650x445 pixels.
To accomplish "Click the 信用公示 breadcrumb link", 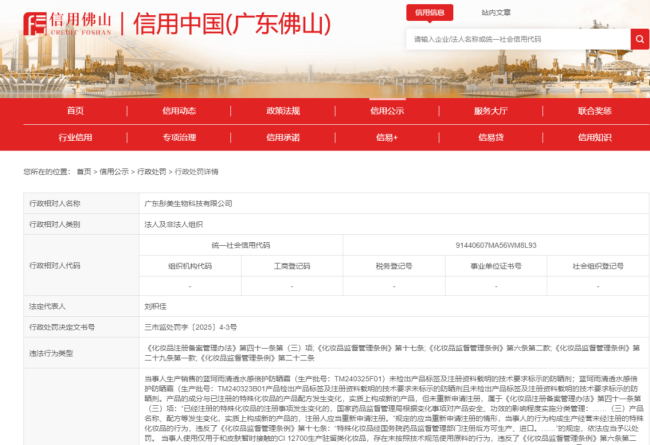I will [x=114, y=172].
